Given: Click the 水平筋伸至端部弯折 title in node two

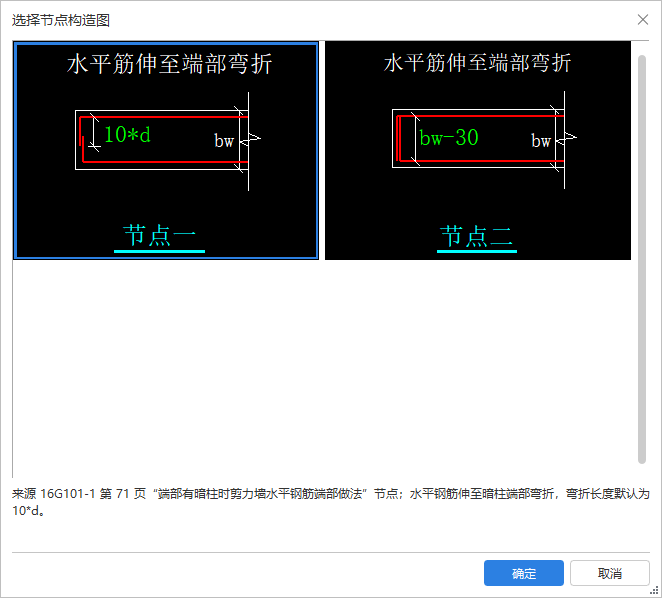Looking at the screenshot, I should [478, 63].
